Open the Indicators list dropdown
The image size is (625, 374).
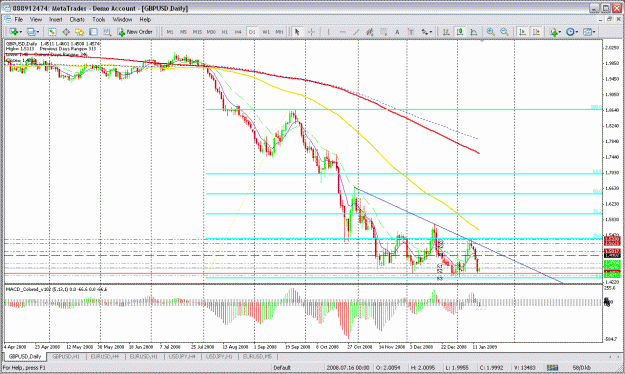[555, 32]
